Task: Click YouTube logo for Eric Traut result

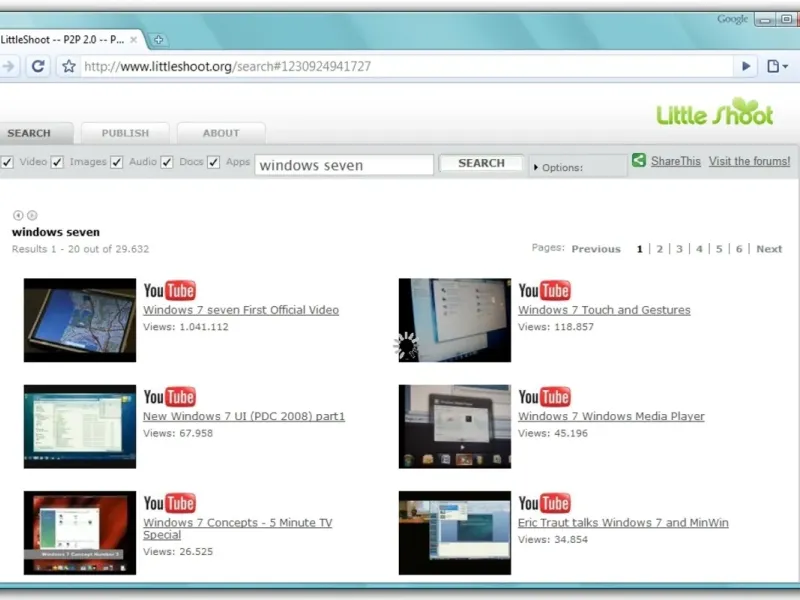Action: pos(544,503)
